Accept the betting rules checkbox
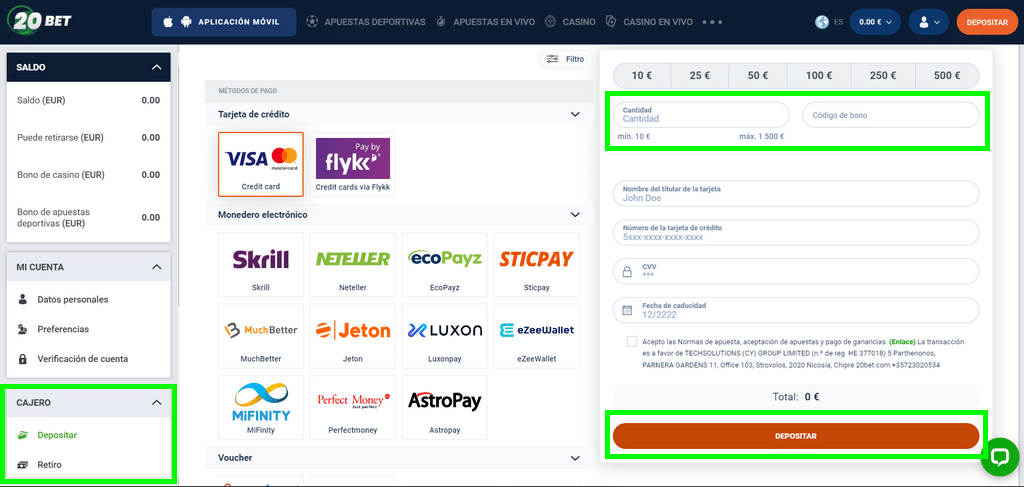1024x487 pixels. 632,342
